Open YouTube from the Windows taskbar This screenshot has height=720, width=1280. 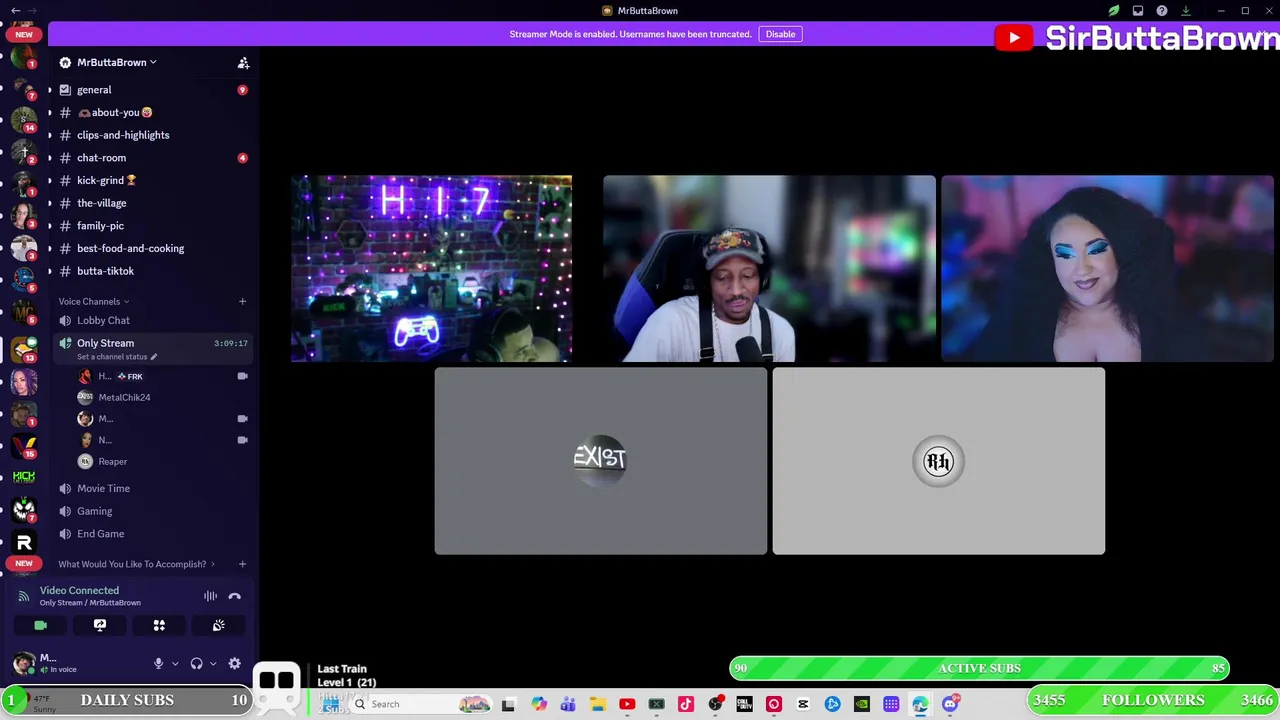(x=627, y=704)
